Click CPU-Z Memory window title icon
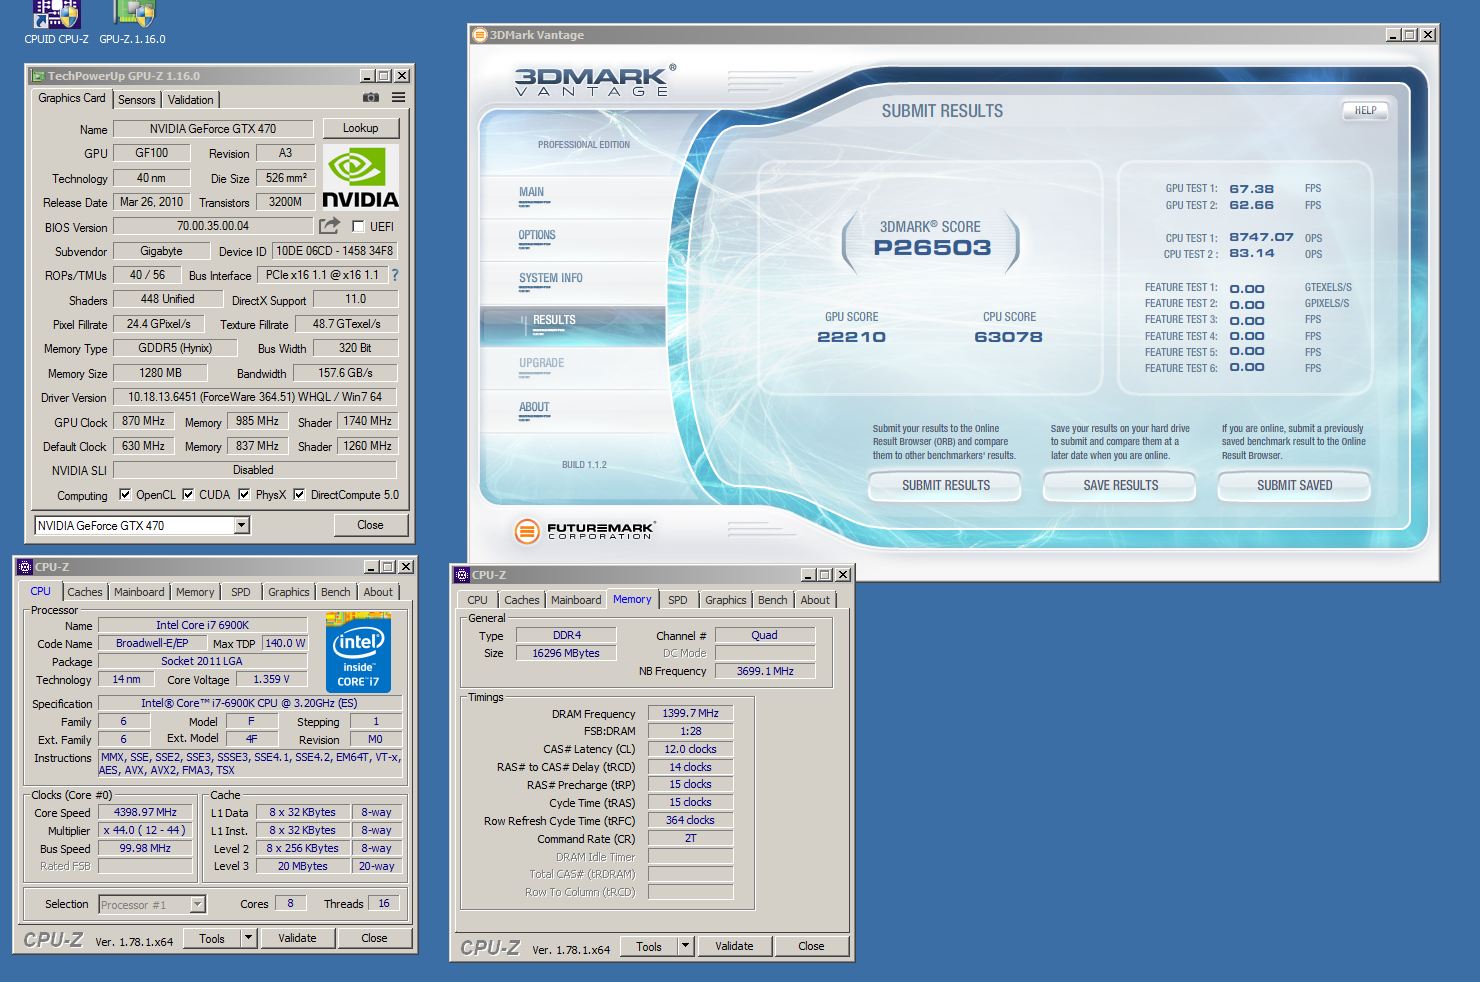 click(x=462, y=575)
